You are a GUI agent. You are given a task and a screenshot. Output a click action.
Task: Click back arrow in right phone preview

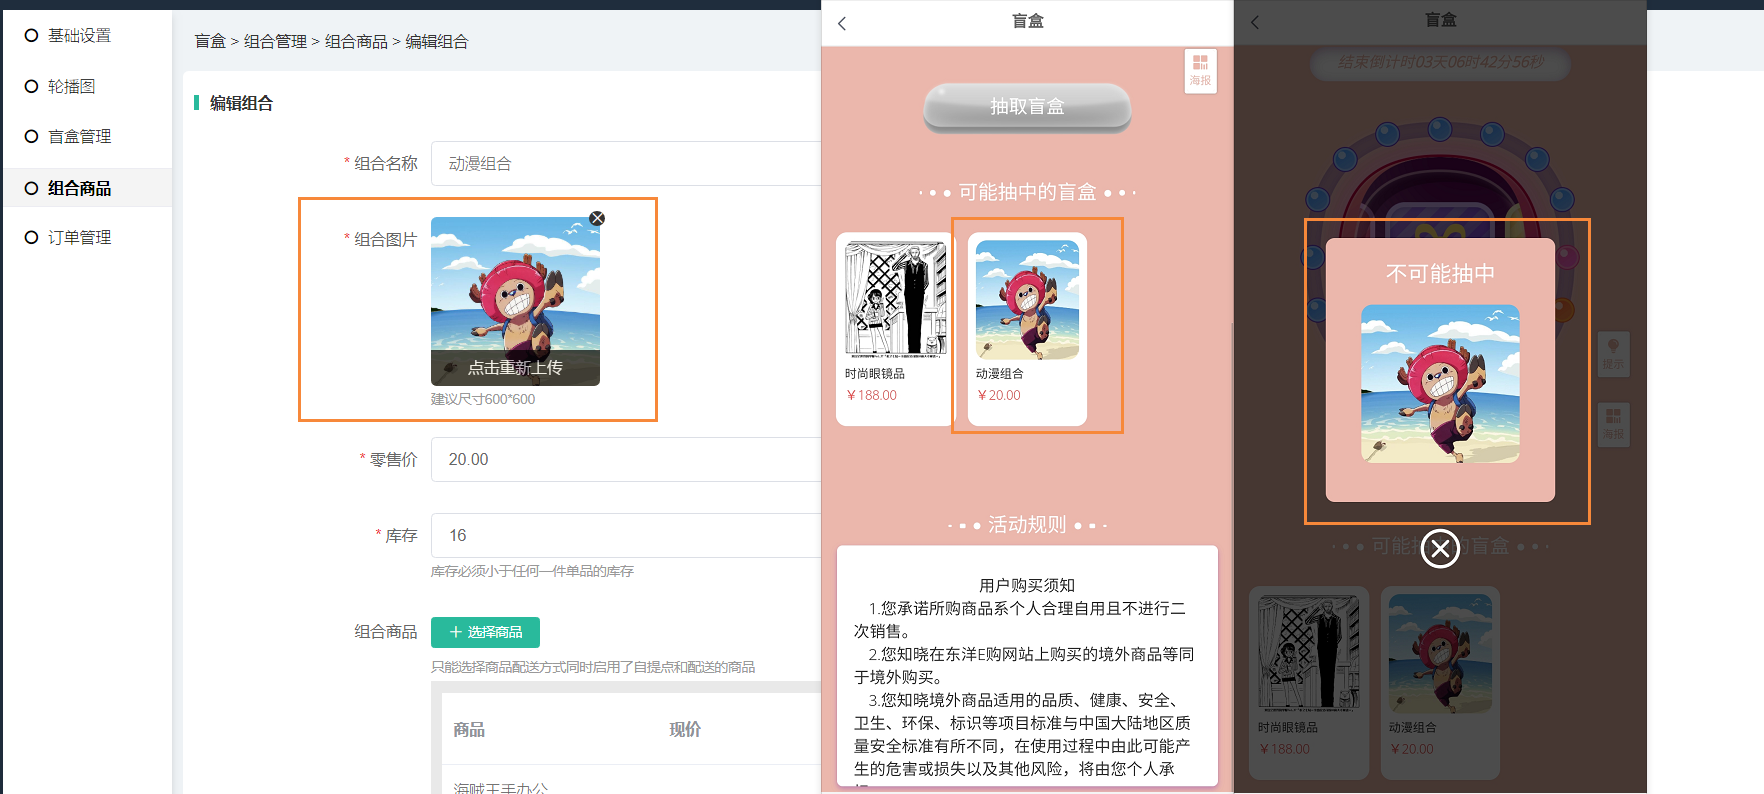1256,22
